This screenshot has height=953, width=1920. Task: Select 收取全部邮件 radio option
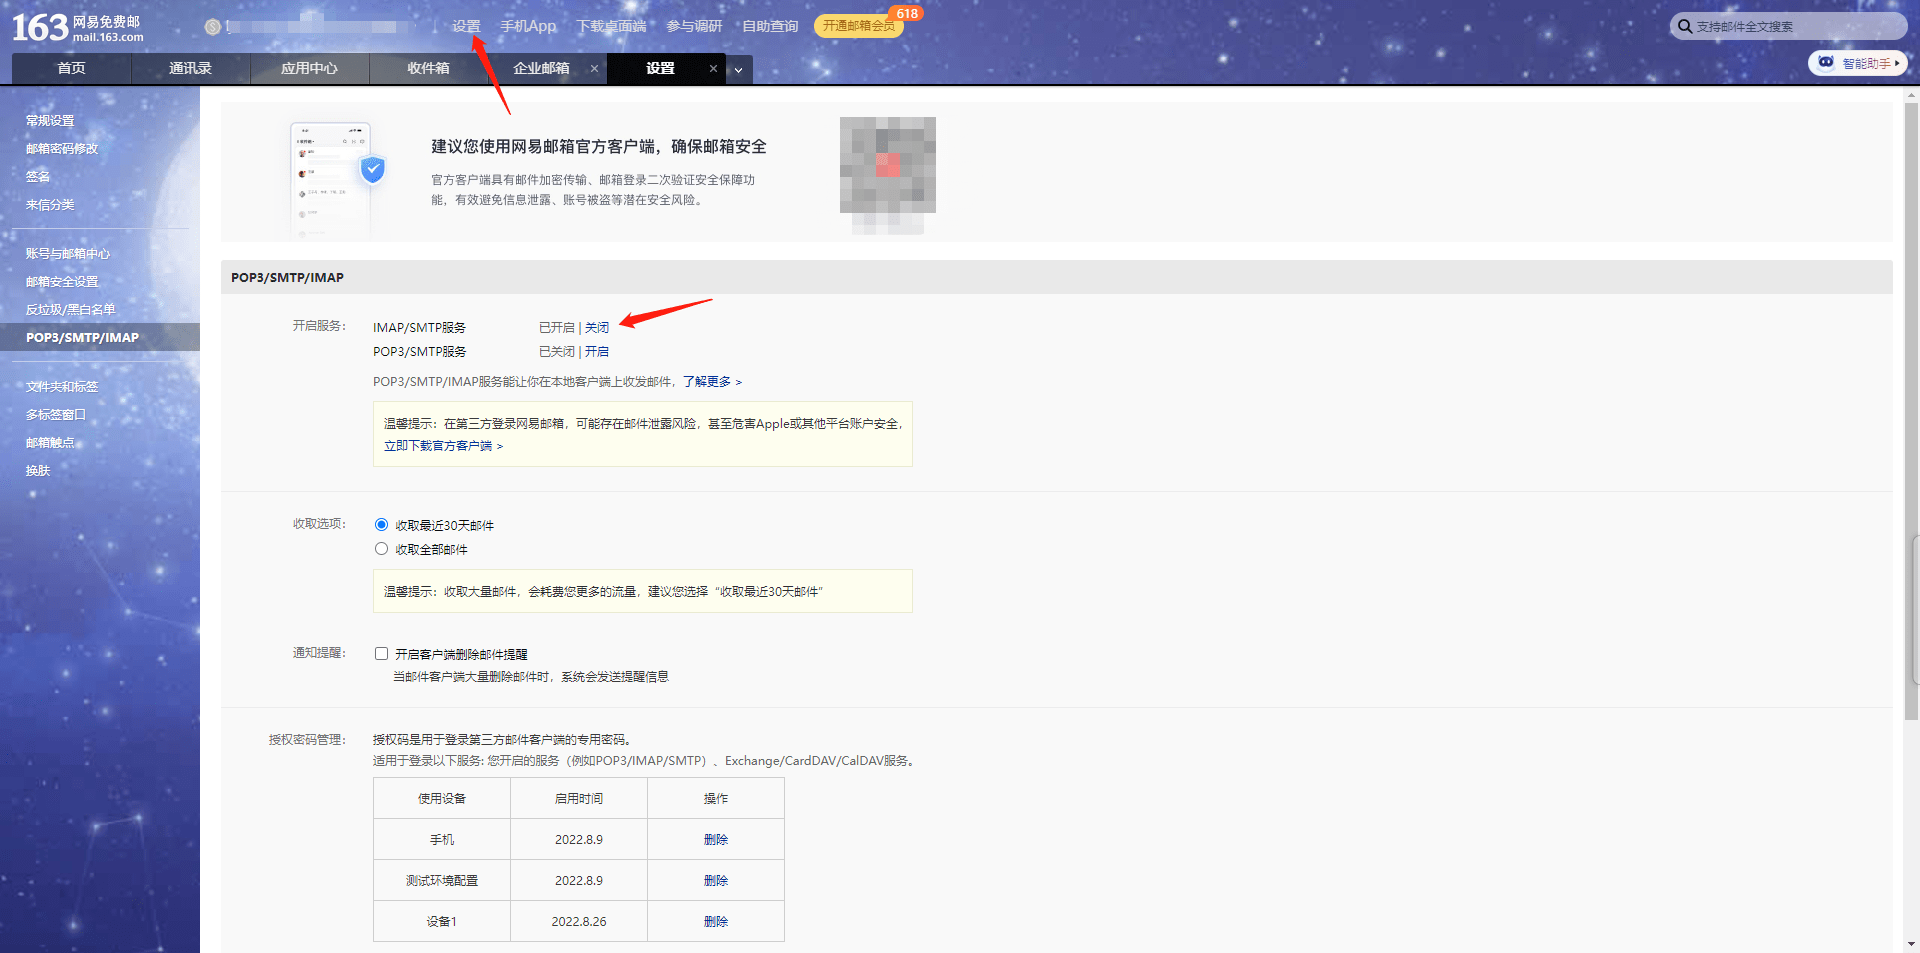click(381, 549)
